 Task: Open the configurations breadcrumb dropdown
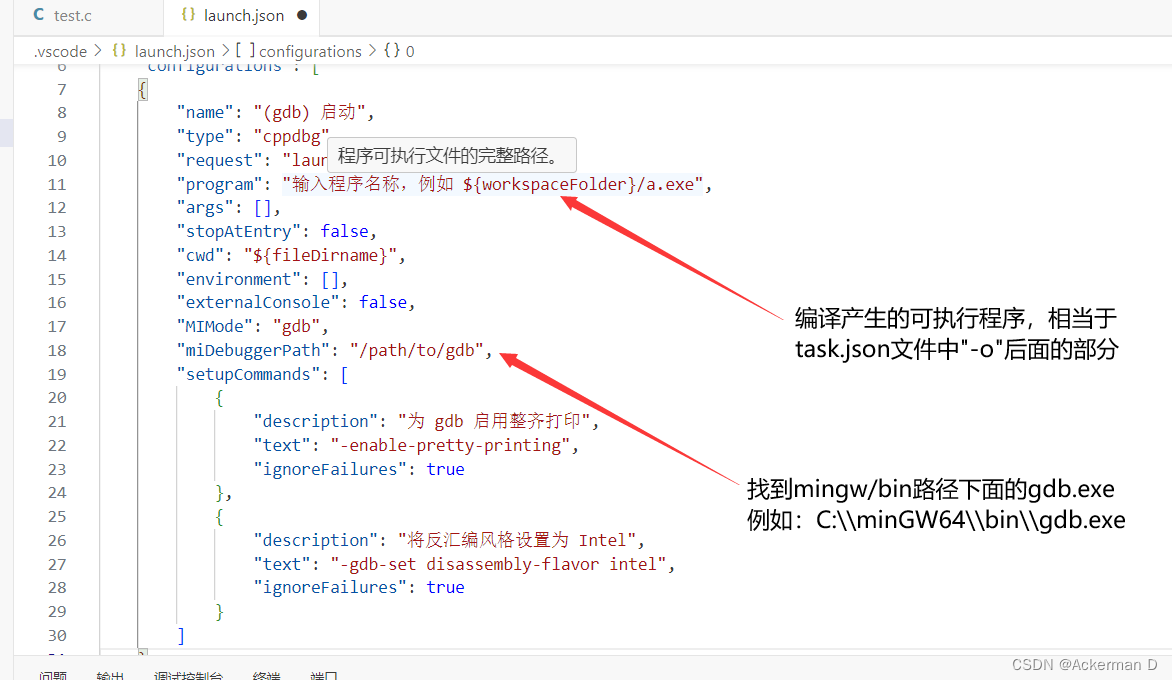point(310,51)
